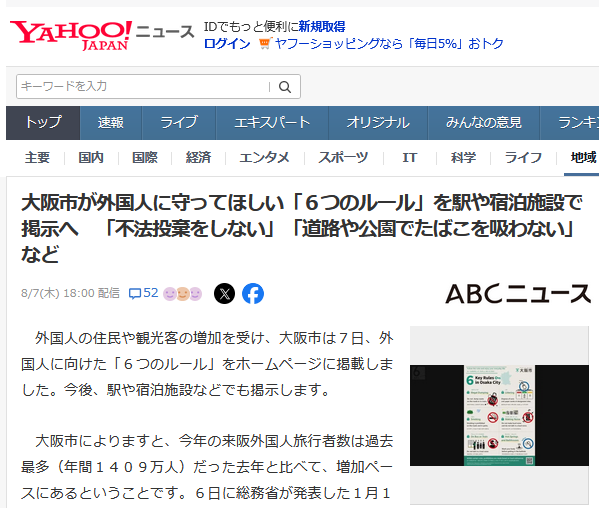This screenshot has width=599, height=508.
Task: Click the ABCニュース provider logo
Action: [518, 294]
